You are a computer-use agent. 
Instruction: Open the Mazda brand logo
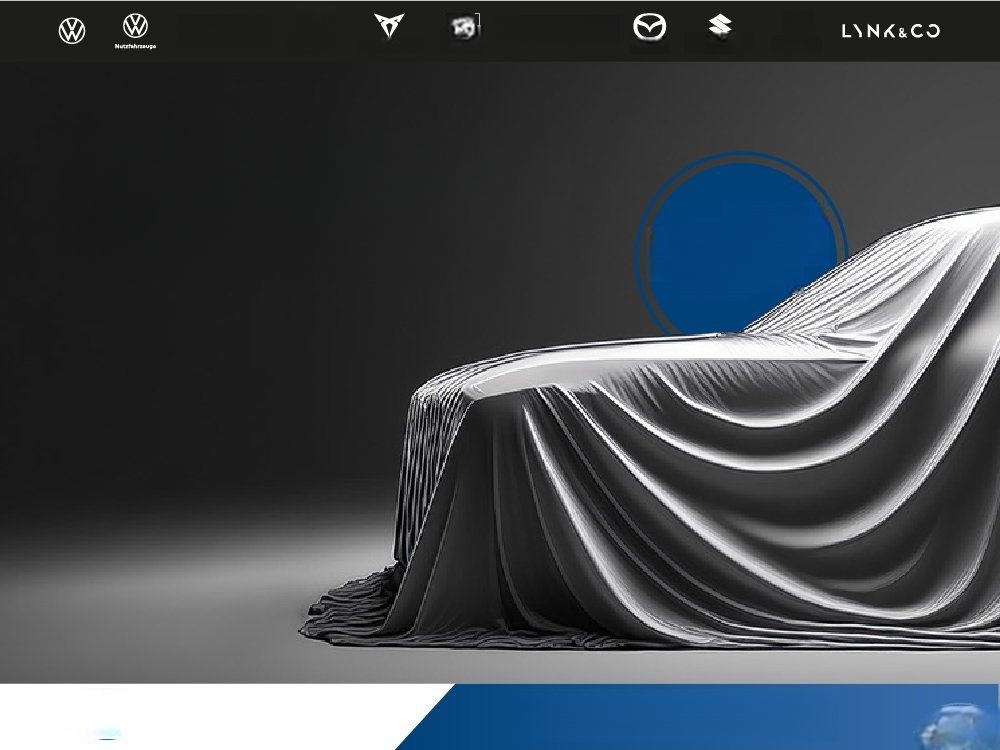[x=649, y=27]
